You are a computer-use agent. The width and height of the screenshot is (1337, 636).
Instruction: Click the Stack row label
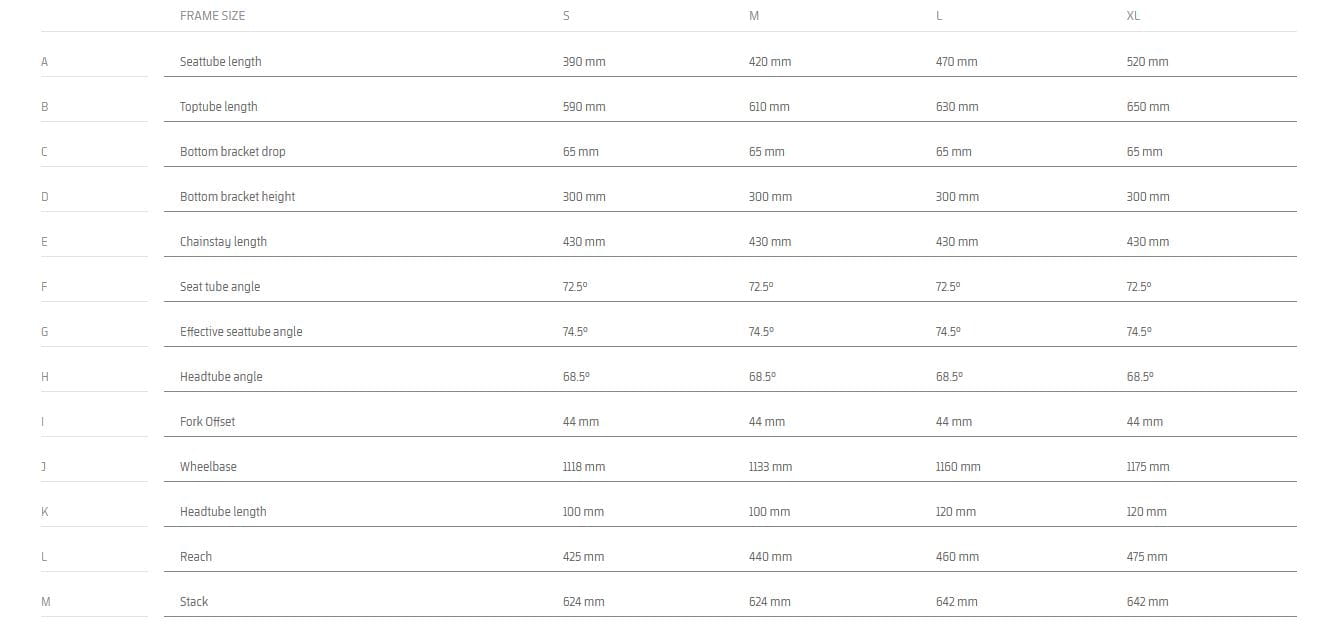[x=194, y=602]
